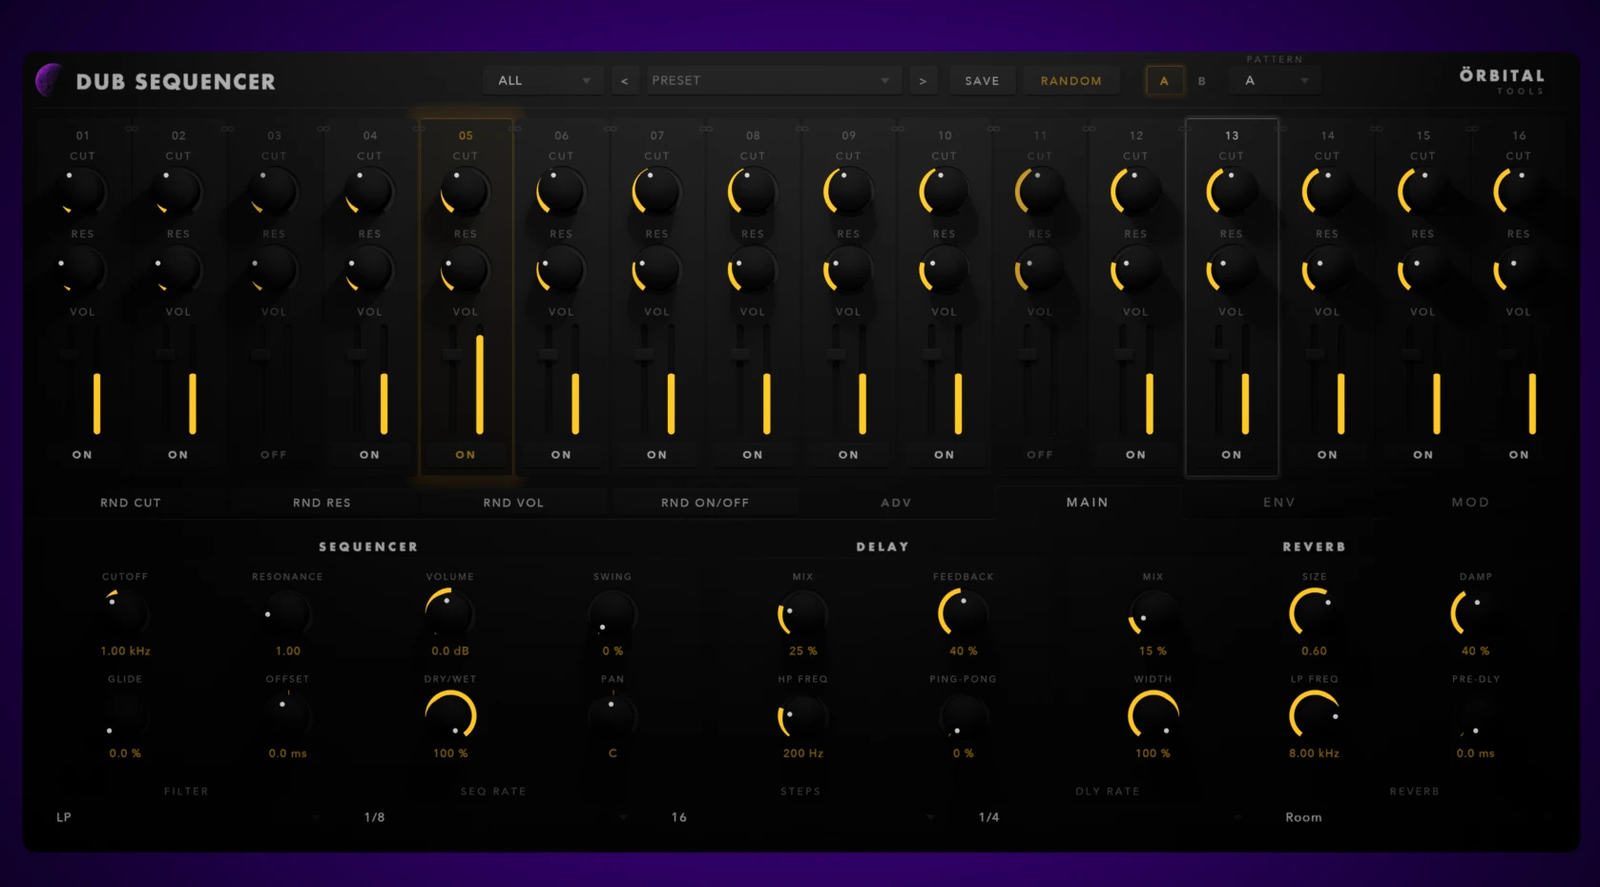Click the delay HP FREQ knob
Image resolution: width=1600 pixels, height=887 pixels.
point(803,716)
